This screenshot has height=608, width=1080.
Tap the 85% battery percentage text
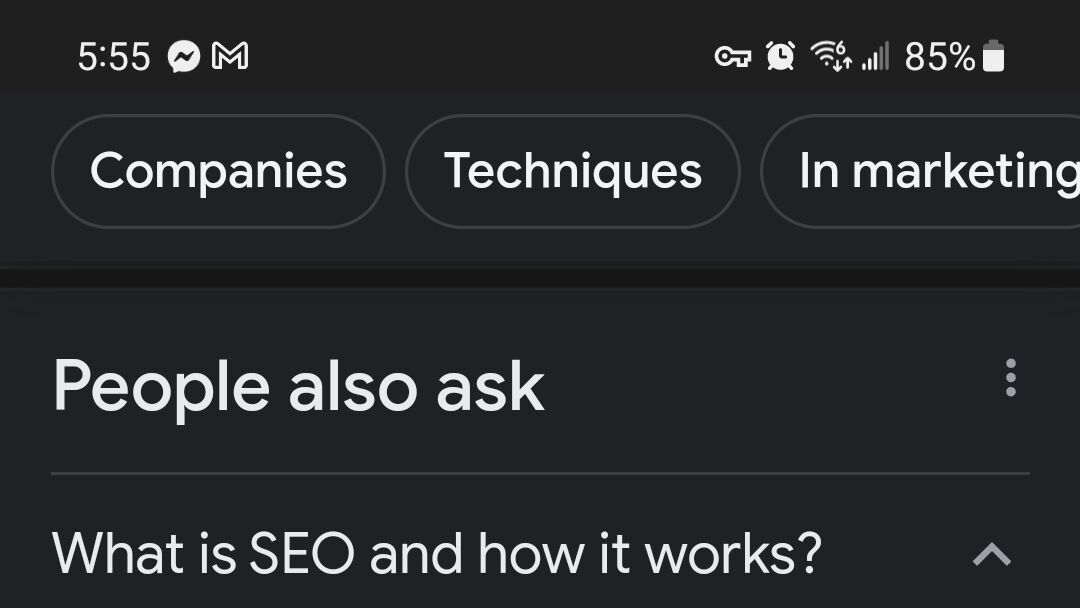click(940, 56)
